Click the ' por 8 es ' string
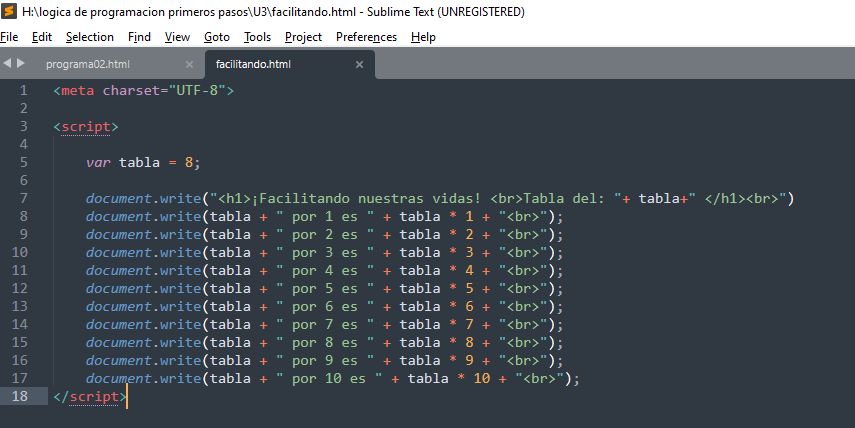The height and width of the screenshot is (428, 855). click(x=325, y=342)
